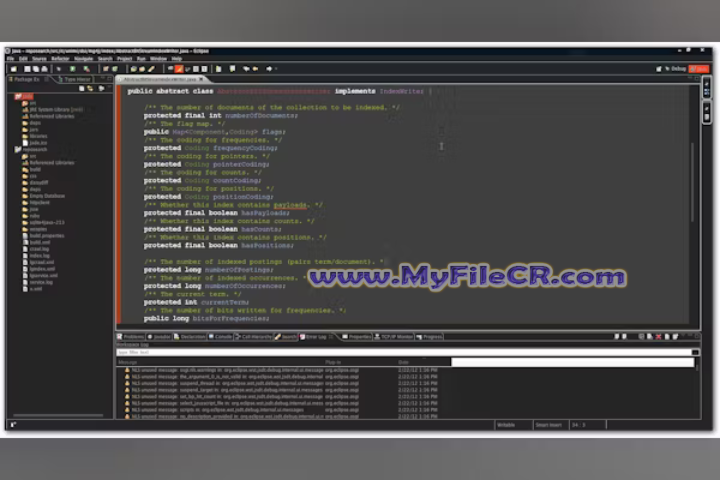Click the underlined word payloads in editor
Screen dimensions: 720x480
click(x=290, y=205)
